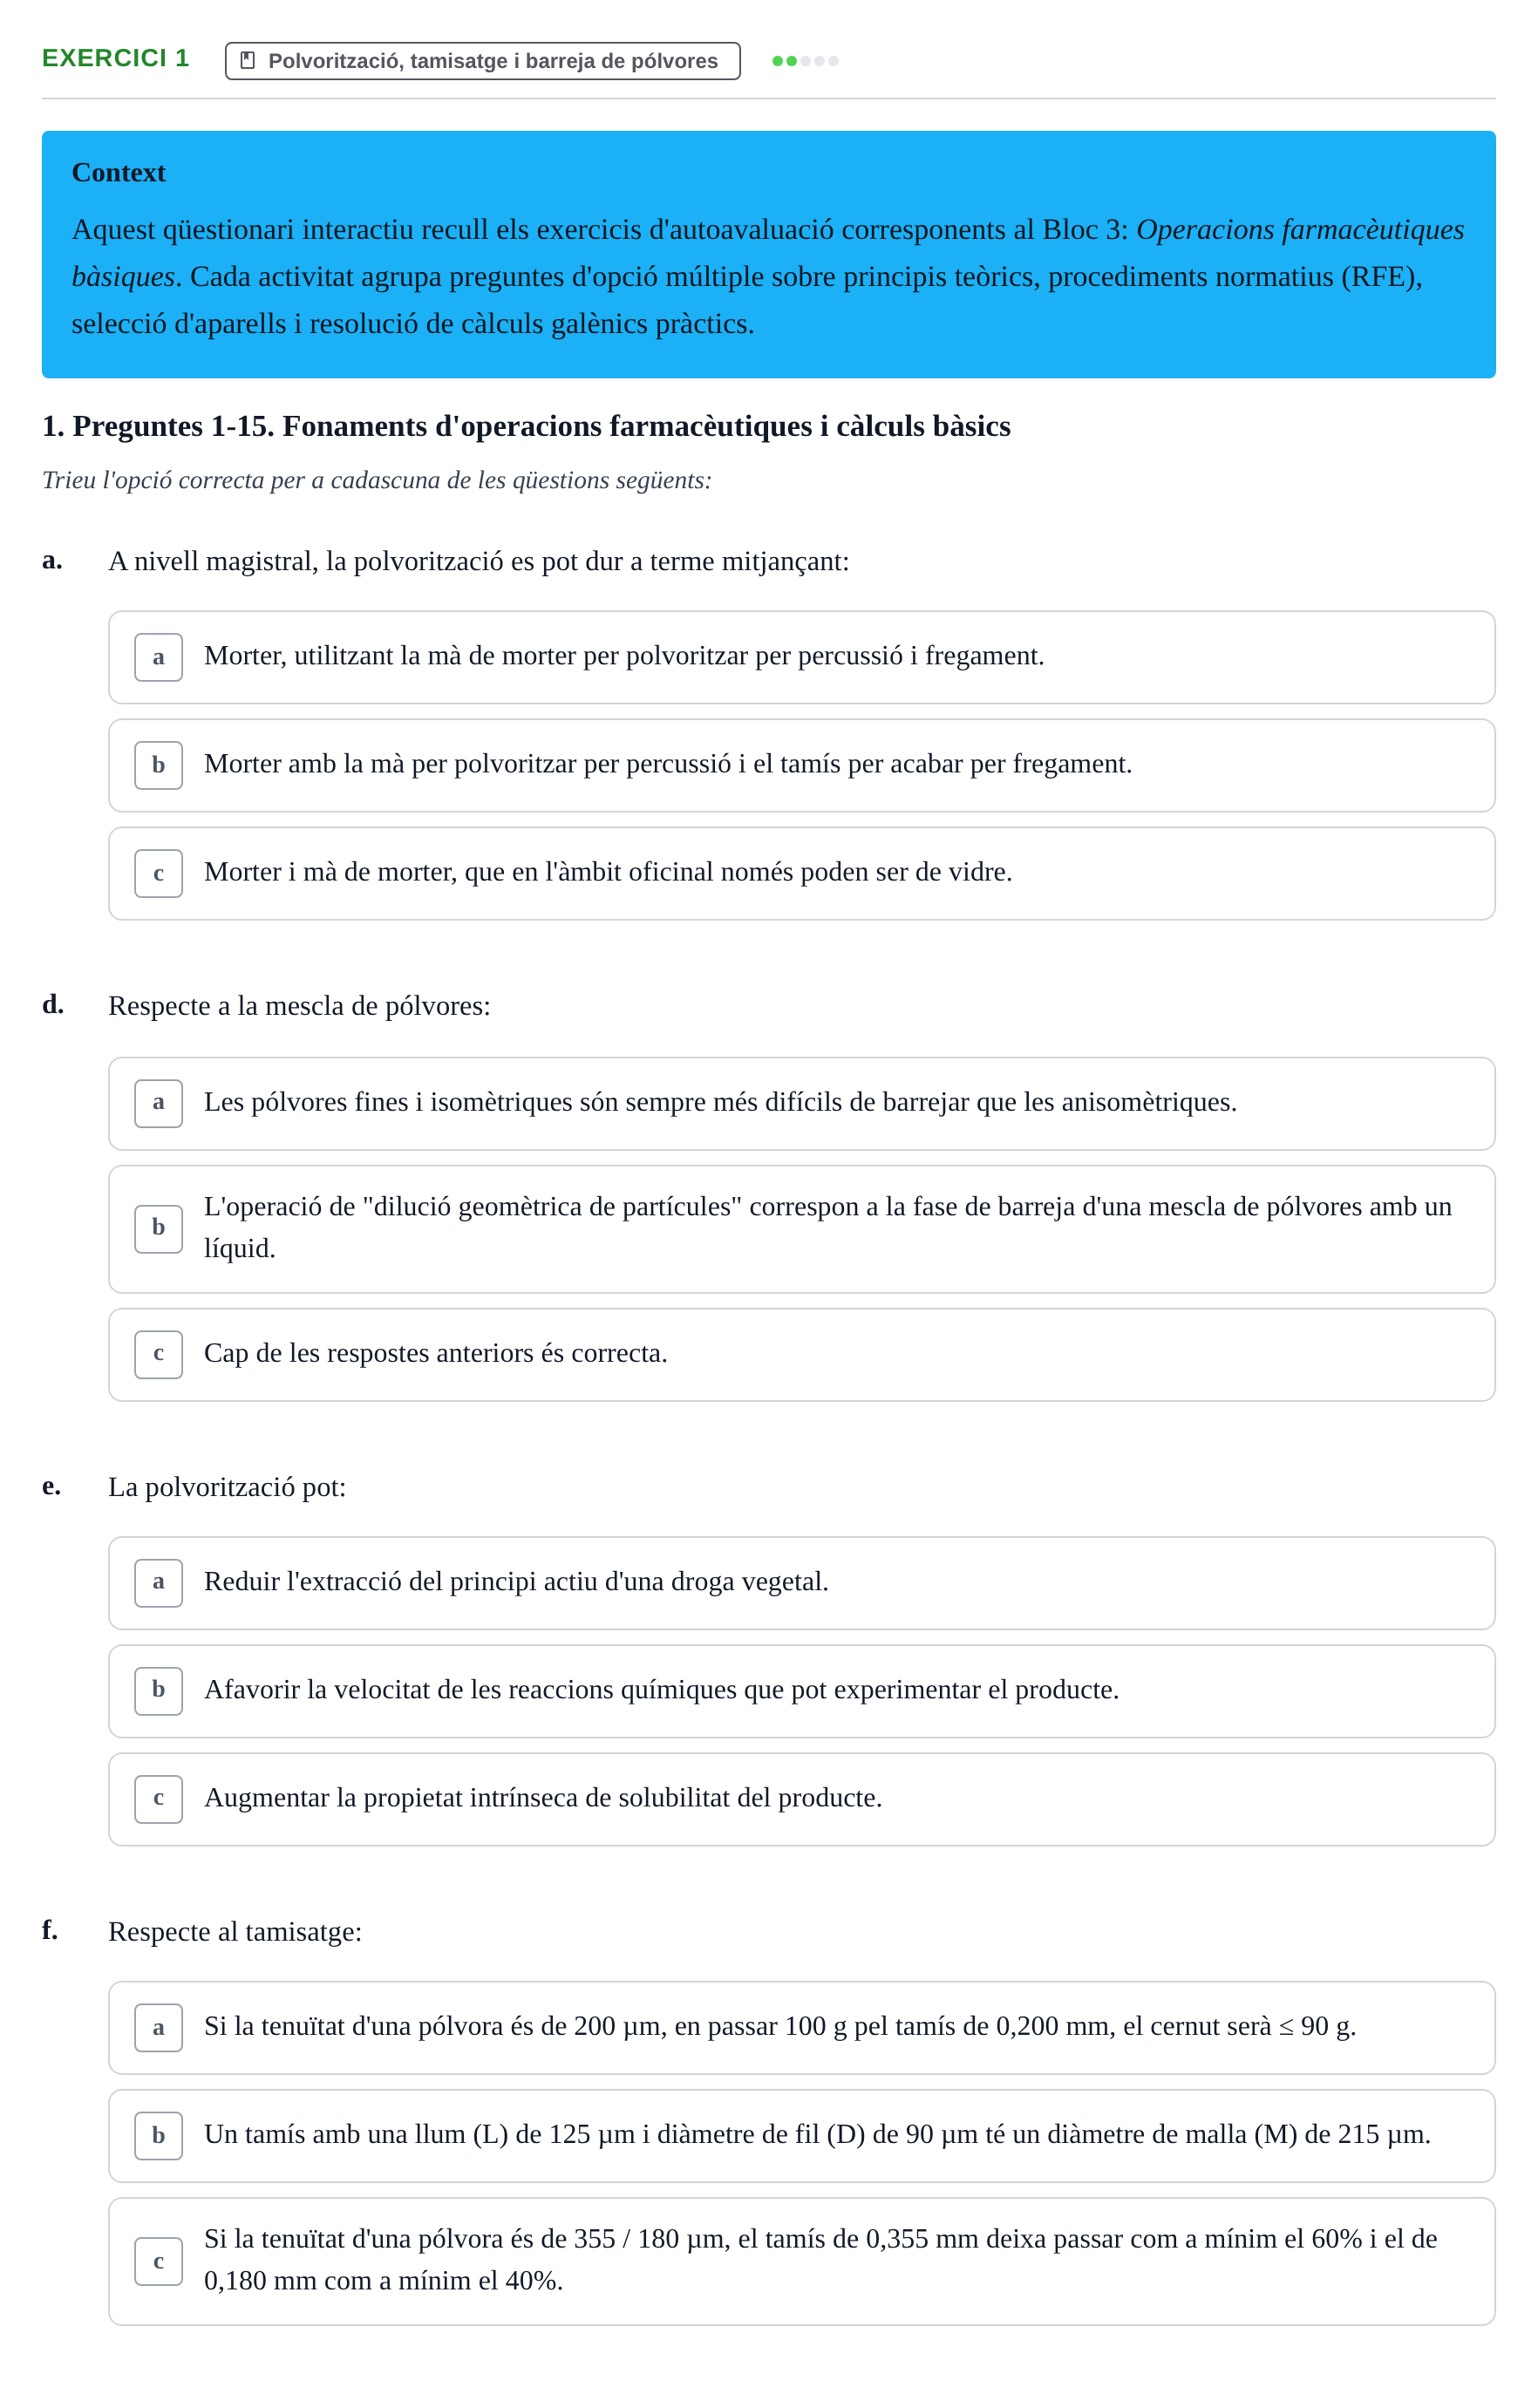Select Augmentar la propietat intrínseca de solubilitat

801,1799
